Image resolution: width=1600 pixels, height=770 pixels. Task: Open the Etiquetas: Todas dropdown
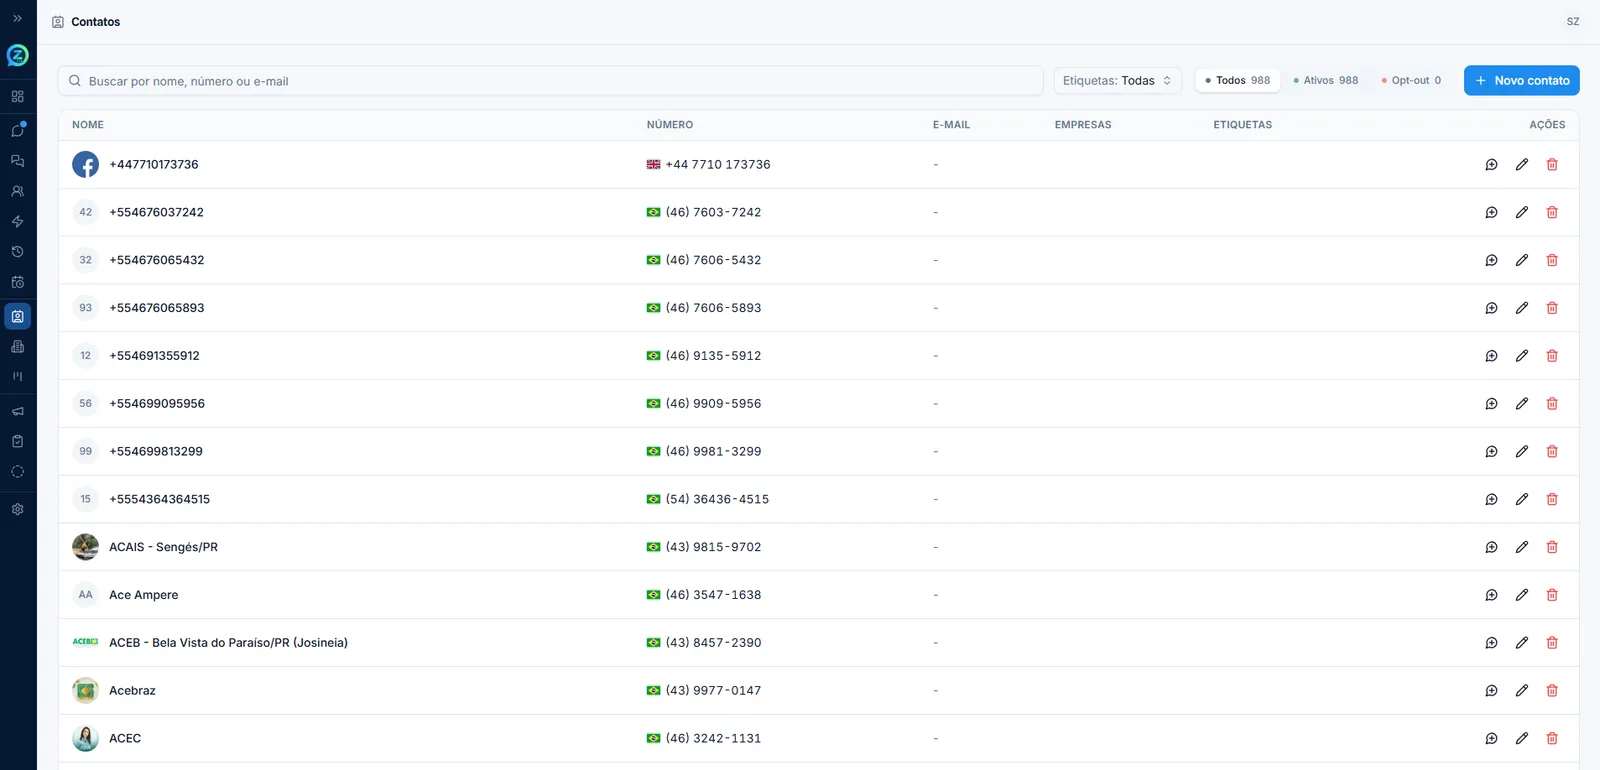point(1117,81)
